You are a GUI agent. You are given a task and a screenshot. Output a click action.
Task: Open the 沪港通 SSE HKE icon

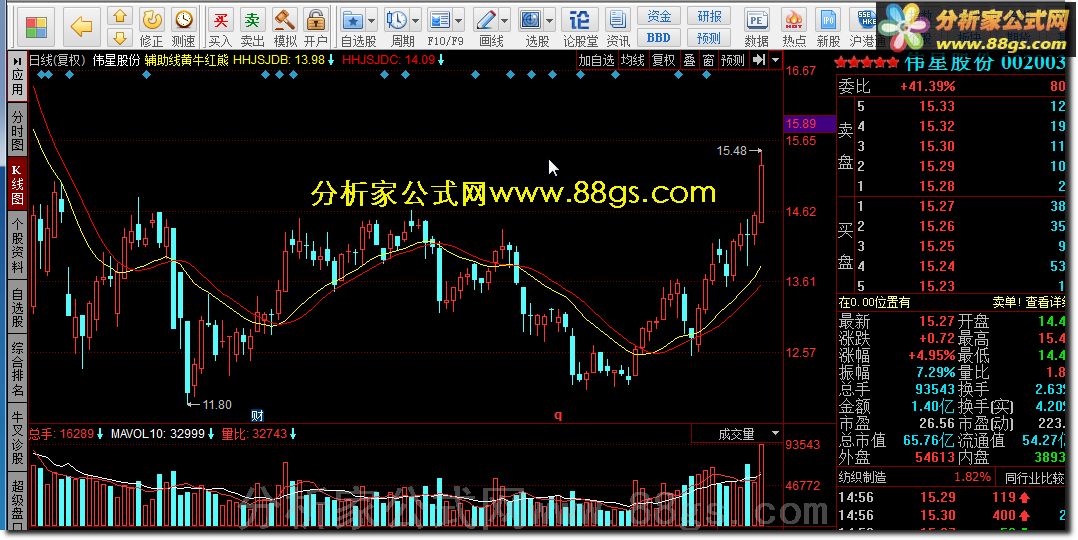point(863,28)
